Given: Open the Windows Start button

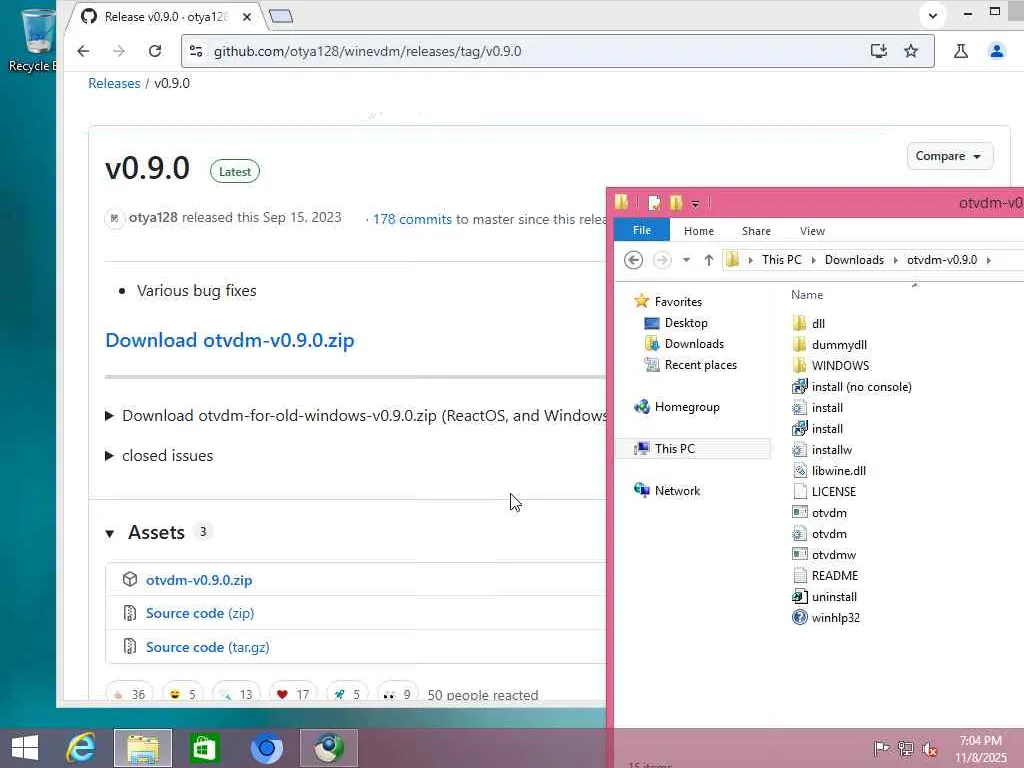Looking at the screenshot, I should click(25, 748).
